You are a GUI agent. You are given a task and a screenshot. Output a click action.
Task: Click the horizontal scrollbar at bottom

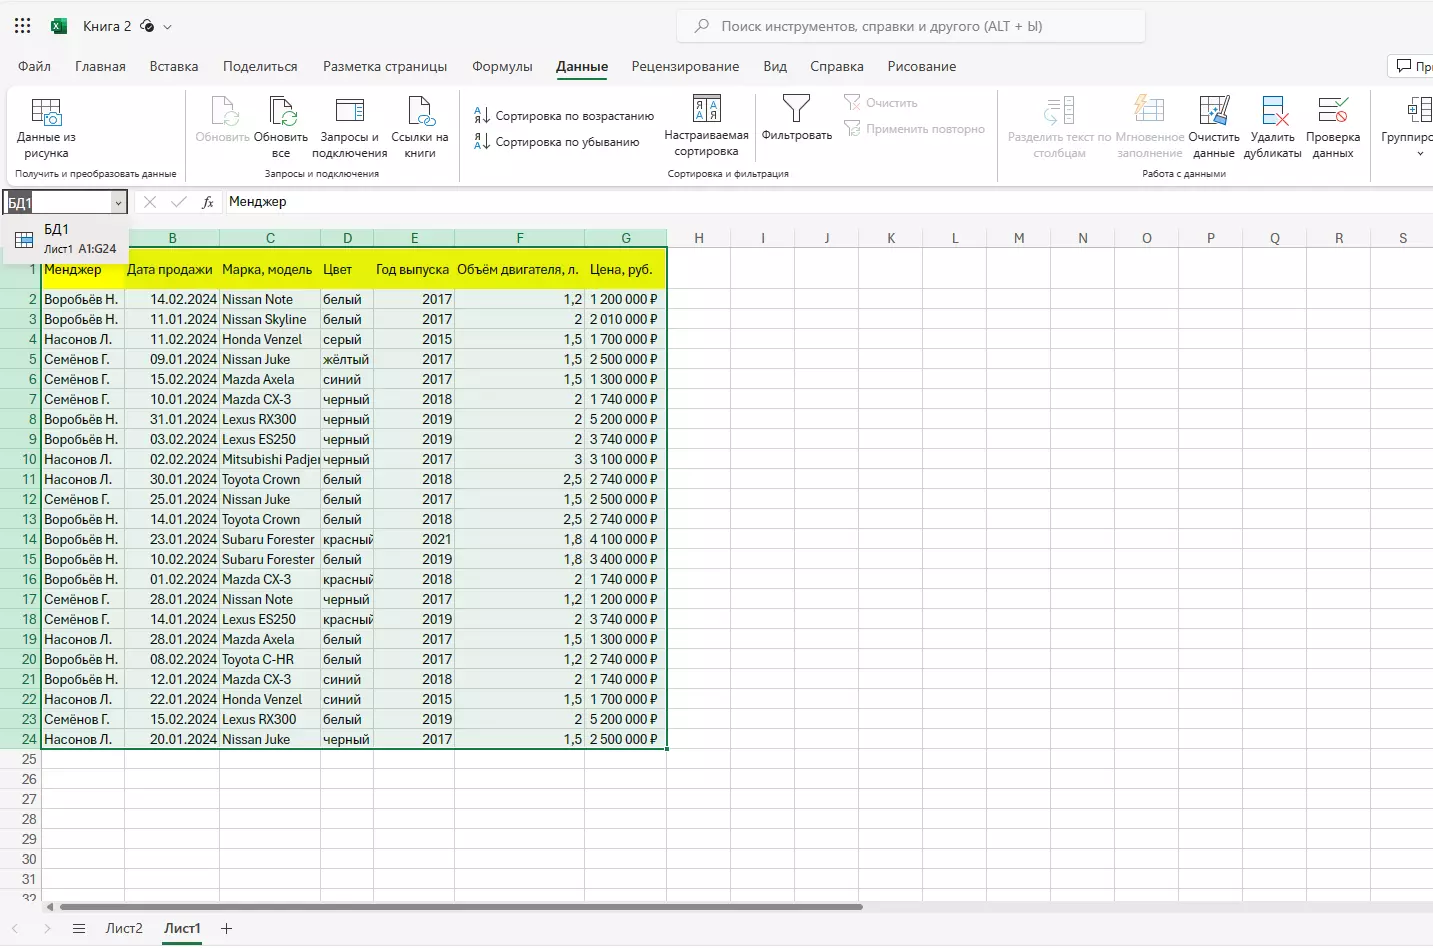coord(460,907)
